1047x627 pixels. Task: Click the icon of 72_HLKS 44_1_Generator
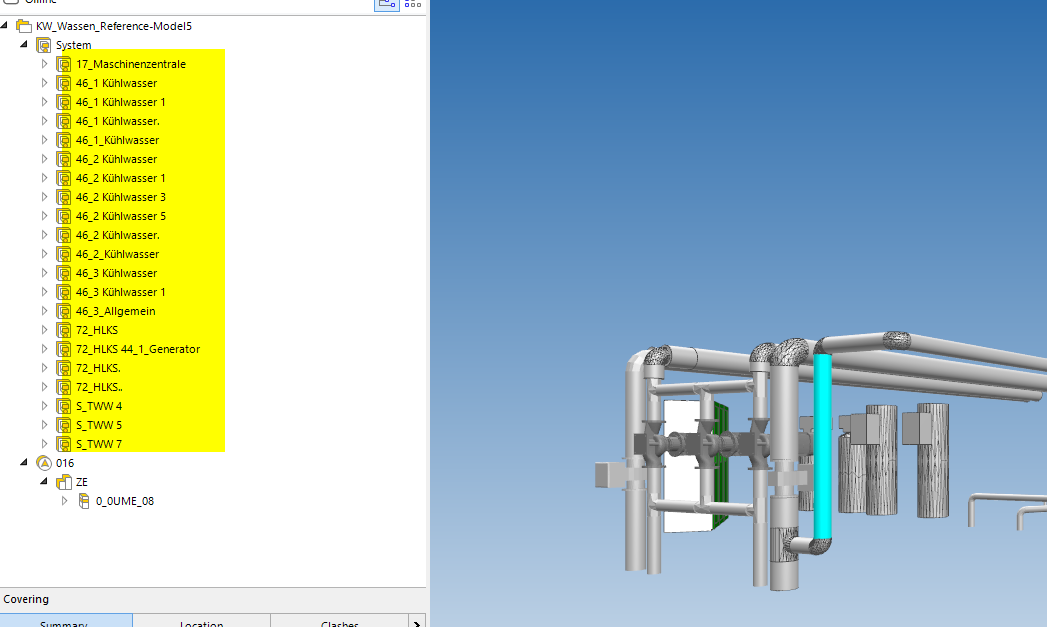[x=64, y=349]
